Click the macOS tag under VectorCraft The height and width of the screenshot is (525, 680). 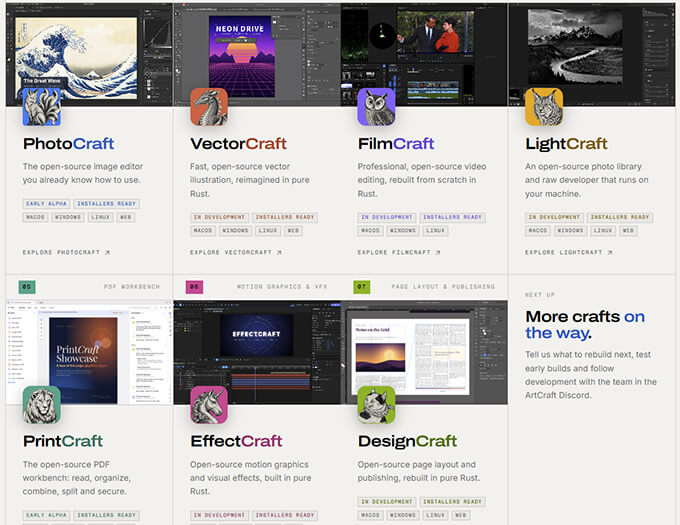[x=203, y=231]
